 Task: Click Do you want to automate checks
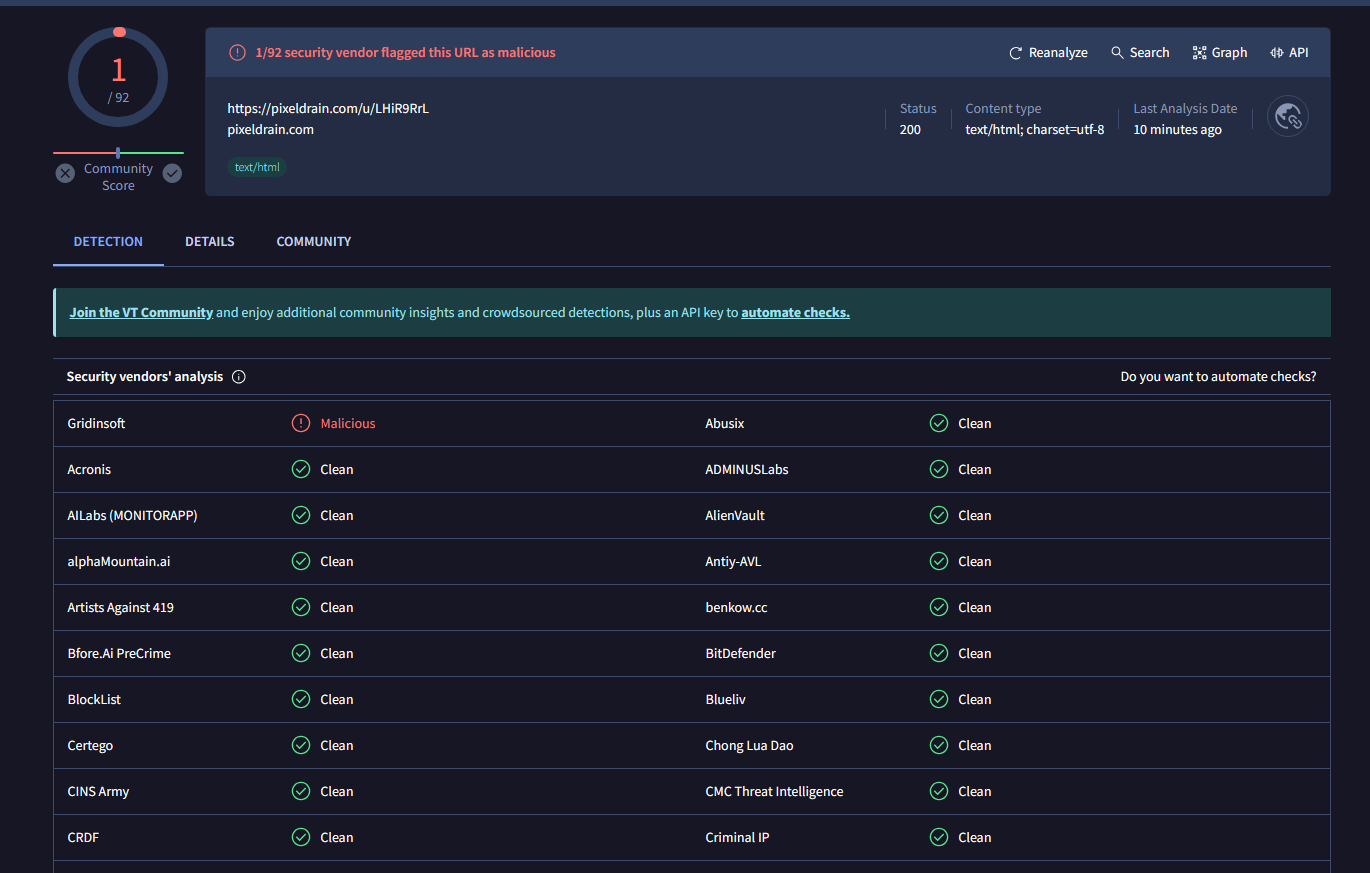coord(1218,377)
